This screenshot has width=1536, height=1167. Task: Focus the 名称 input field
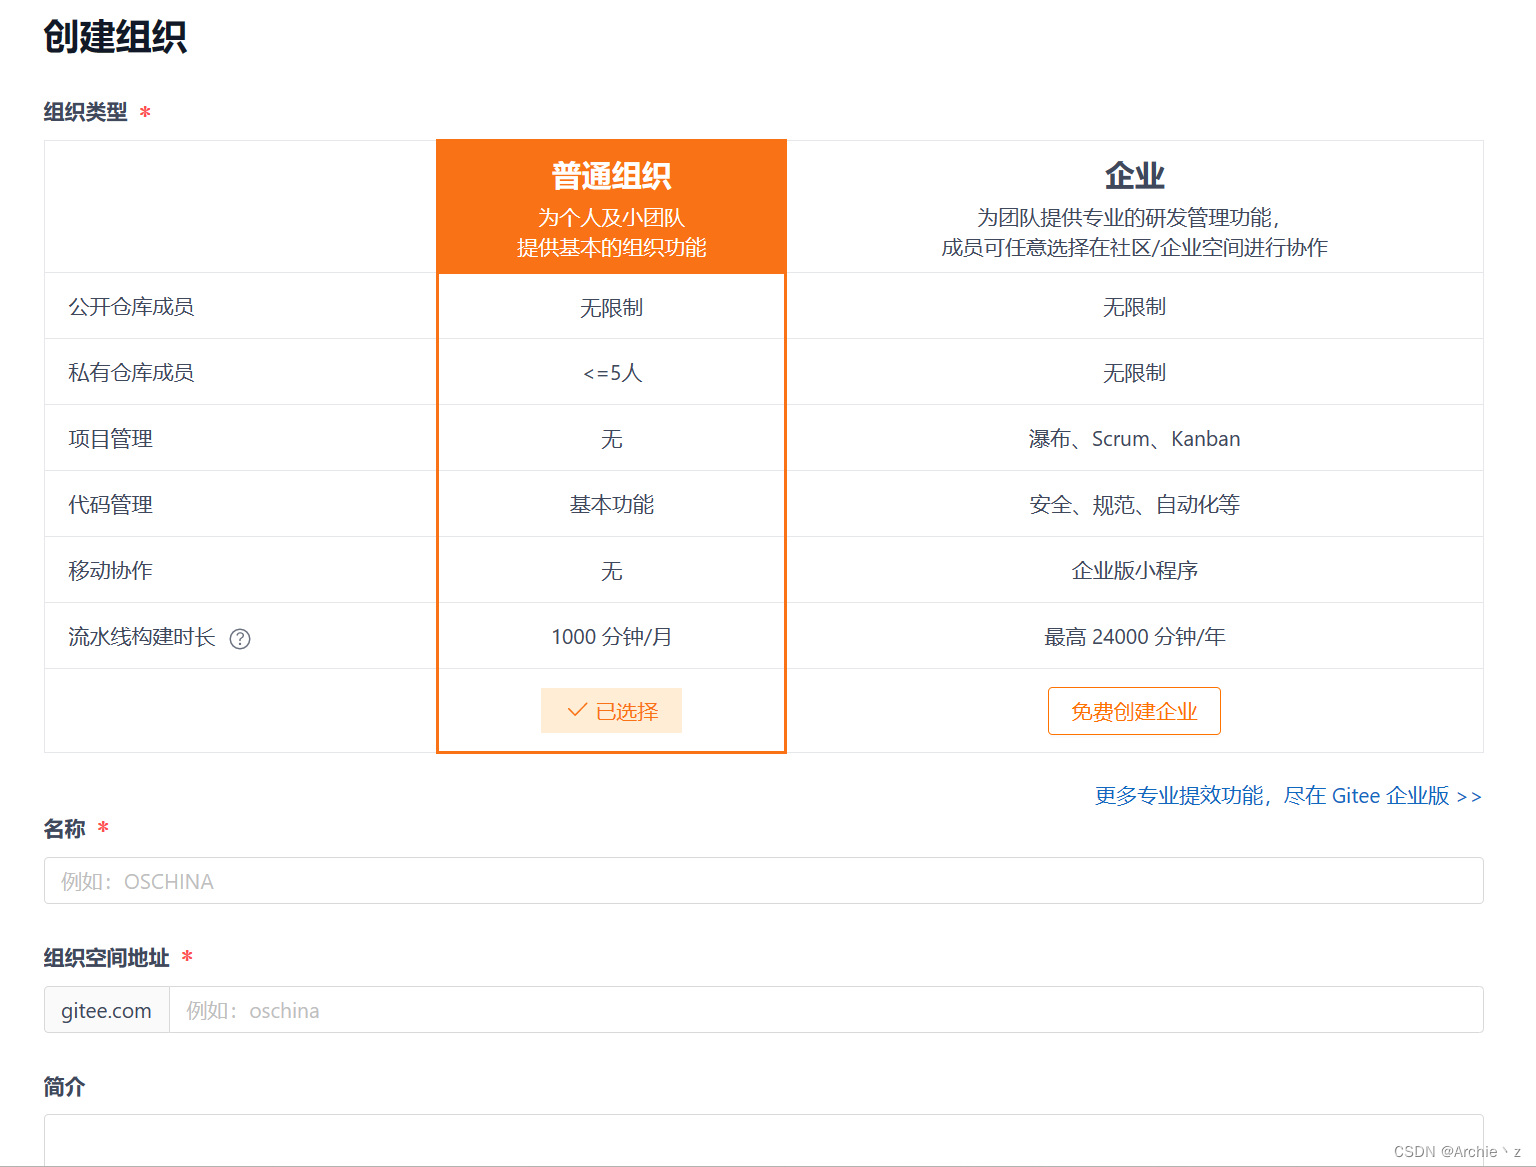pyautogui.click(x=763, y=881)
